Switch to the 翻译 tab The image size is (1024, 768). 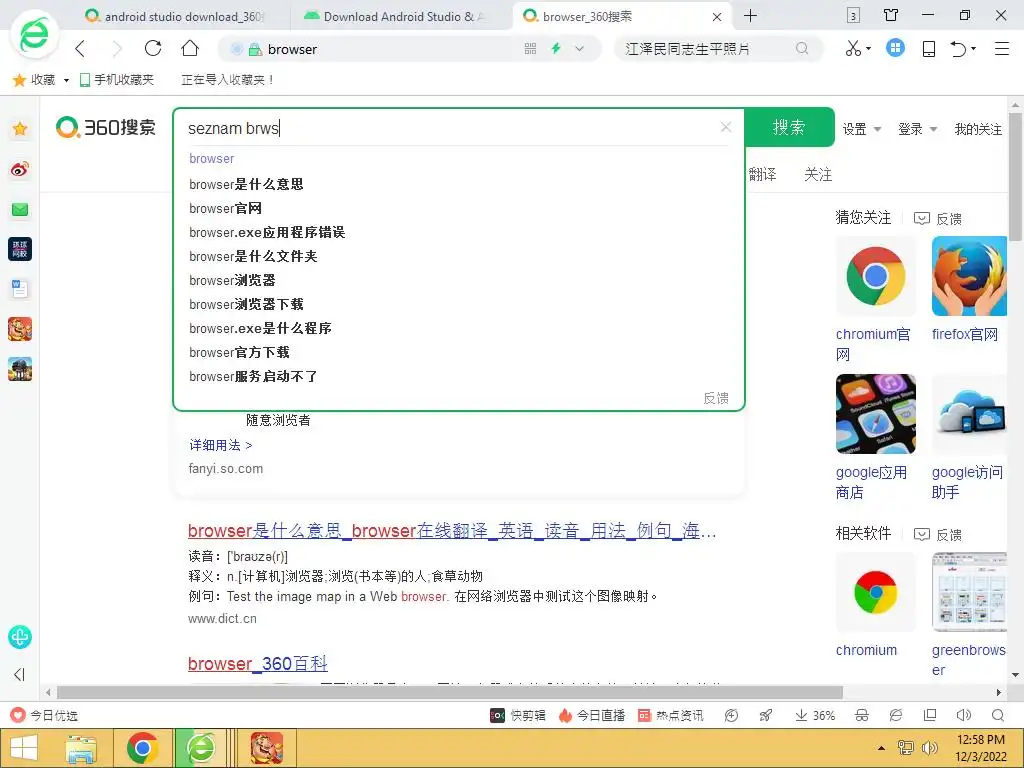coord(762,174)
